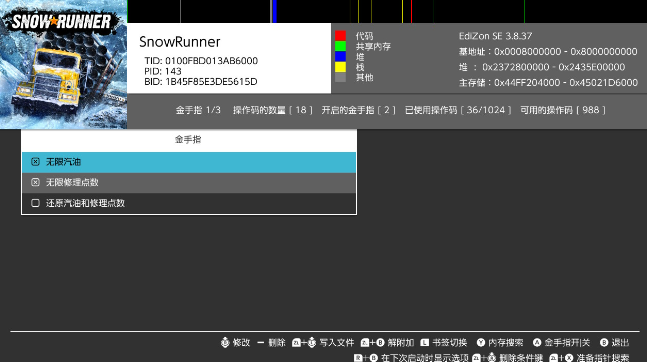Click the 已使用操作码 [ 36/1024 ] status
The width and height of the screenshot is (647, 362).
tap(458, 110)
